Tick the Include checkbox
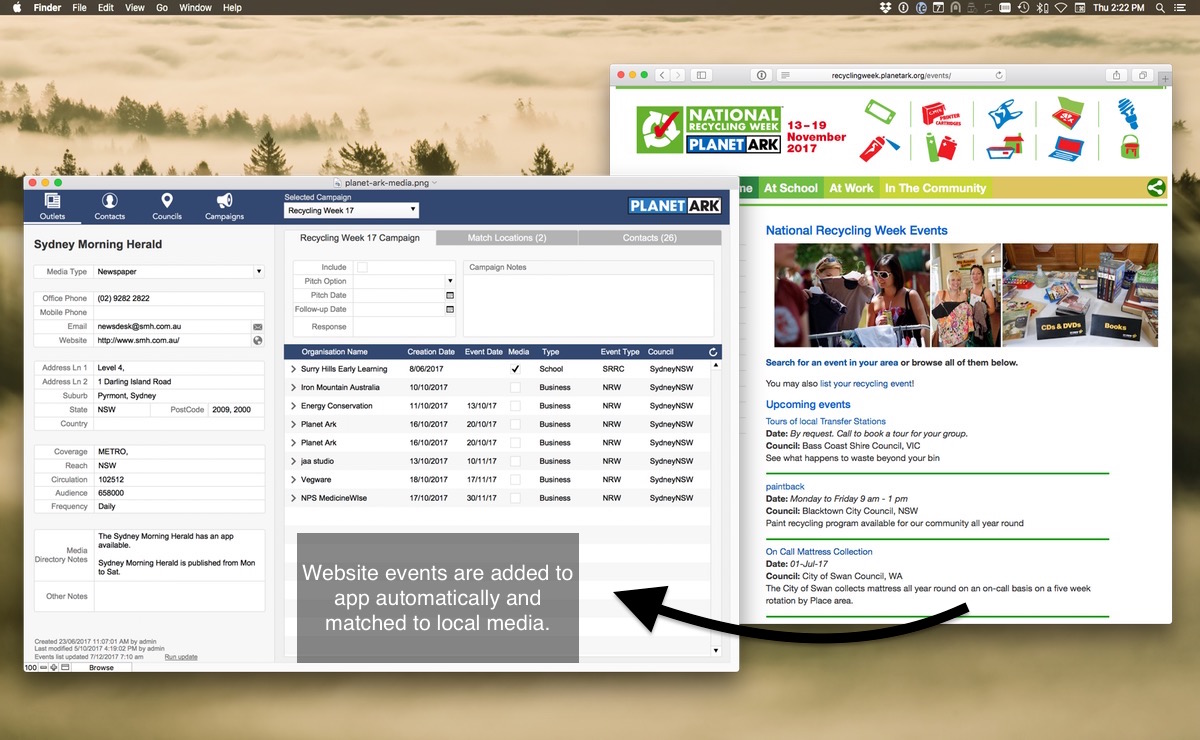This screenshot has height=740, width=1200. coord(362,267)
